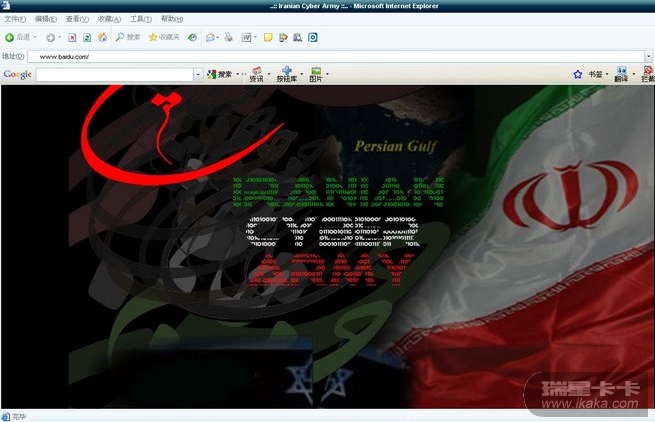Click the Address (地址) label
The height and width of the screenshot is (422, 655).
pos(13,56)
